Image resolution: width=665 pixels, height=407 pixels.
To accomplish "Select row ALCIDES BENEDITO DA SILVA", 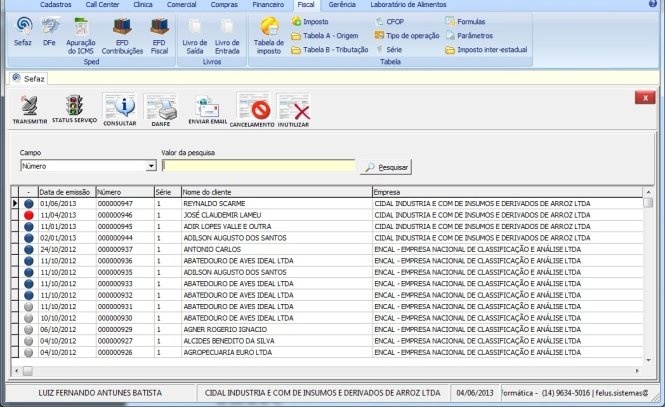I will (x=327, y=341).
